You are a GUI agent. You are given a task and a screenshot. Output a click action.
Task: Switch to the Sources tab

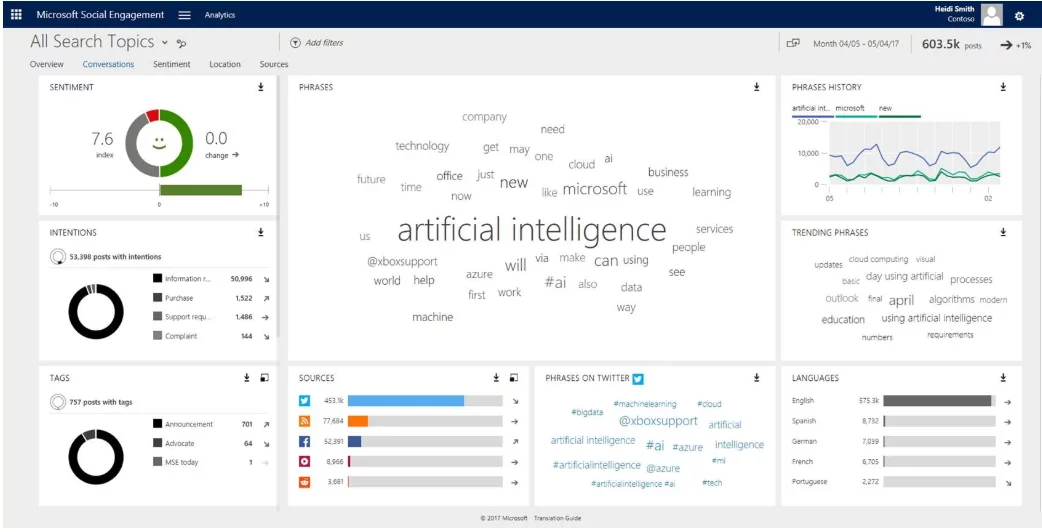coord(274,64)
